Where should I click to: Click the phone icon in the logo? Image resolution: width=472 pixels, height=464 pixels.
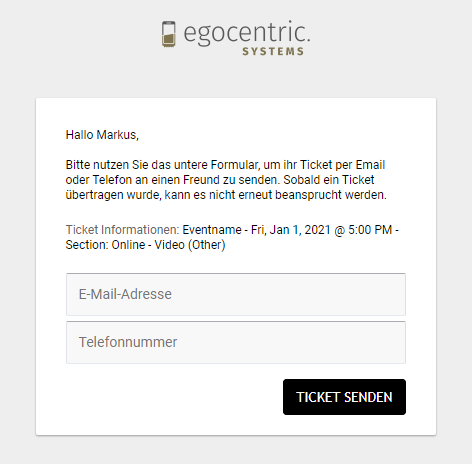coord(169,34)
